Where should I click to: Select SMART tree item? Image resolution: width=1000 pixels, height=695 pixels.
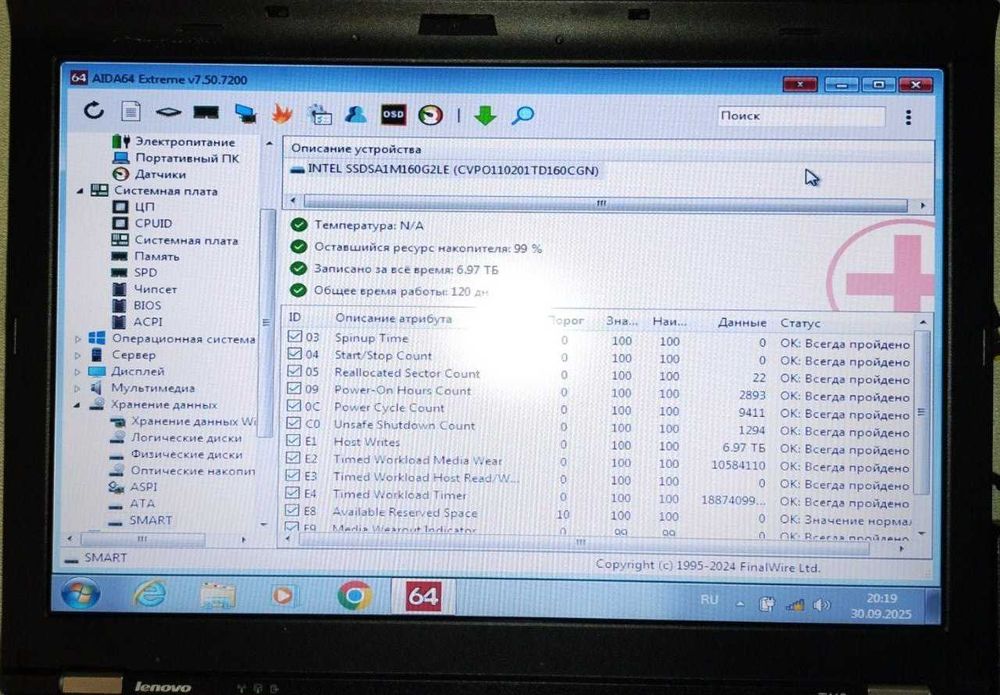click(x=151, y=520)
